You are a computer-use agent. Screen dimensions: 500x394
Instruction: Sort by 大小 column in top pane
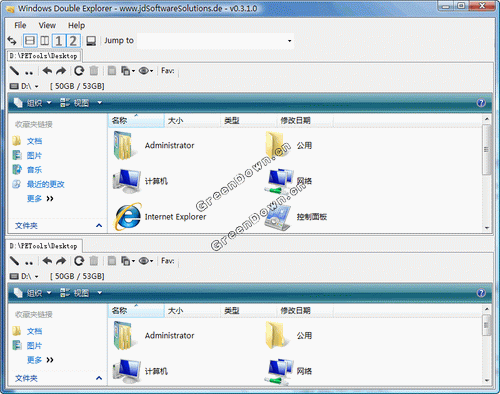[192, 120]
